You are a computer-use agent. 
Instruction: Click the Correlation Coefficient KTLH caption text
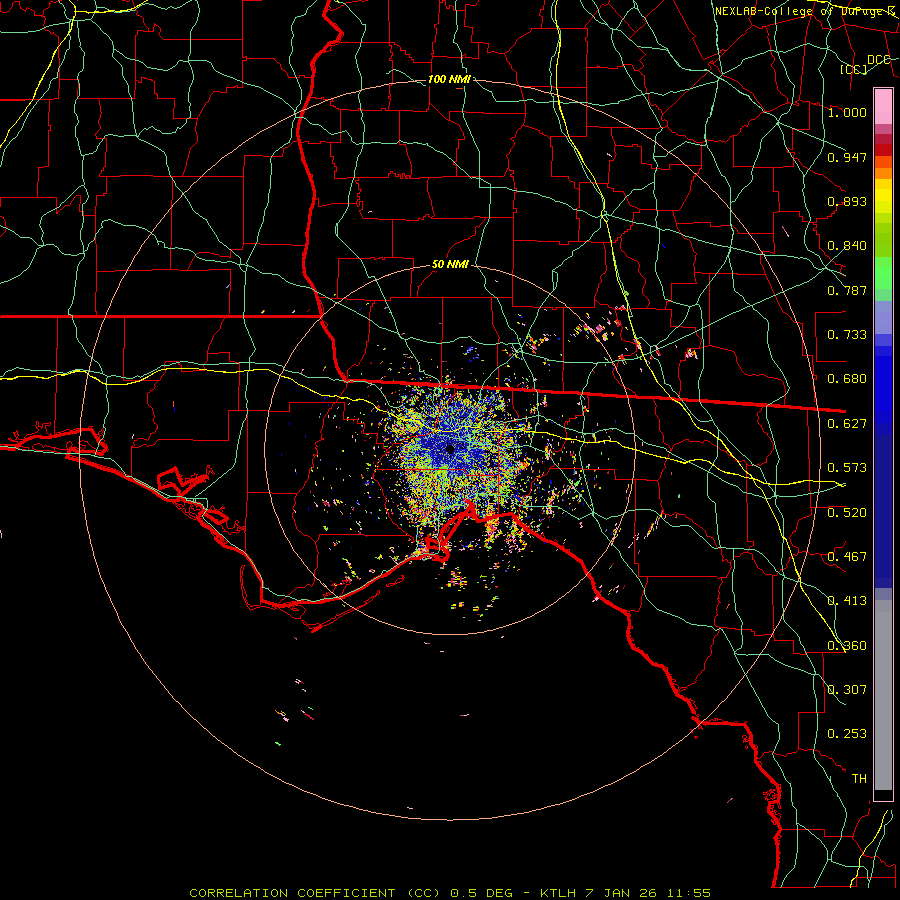450,893
